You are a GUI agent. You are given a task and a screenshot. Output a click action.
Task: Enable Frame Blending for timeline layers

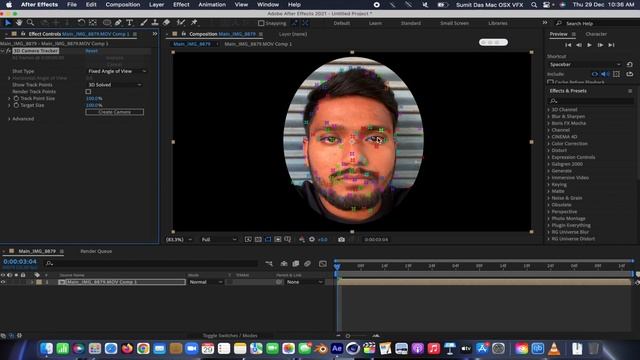(296, 264)
